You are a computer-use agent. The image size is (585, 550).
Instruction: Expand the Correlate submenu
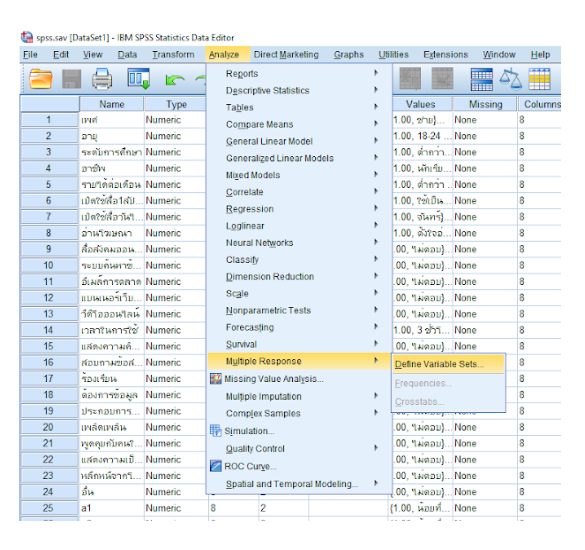[299, 192]
